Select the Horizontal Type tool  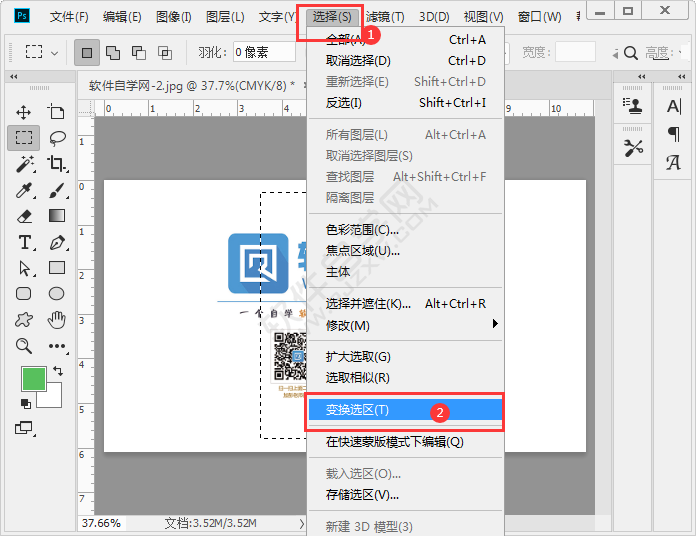tap(25, 242)
